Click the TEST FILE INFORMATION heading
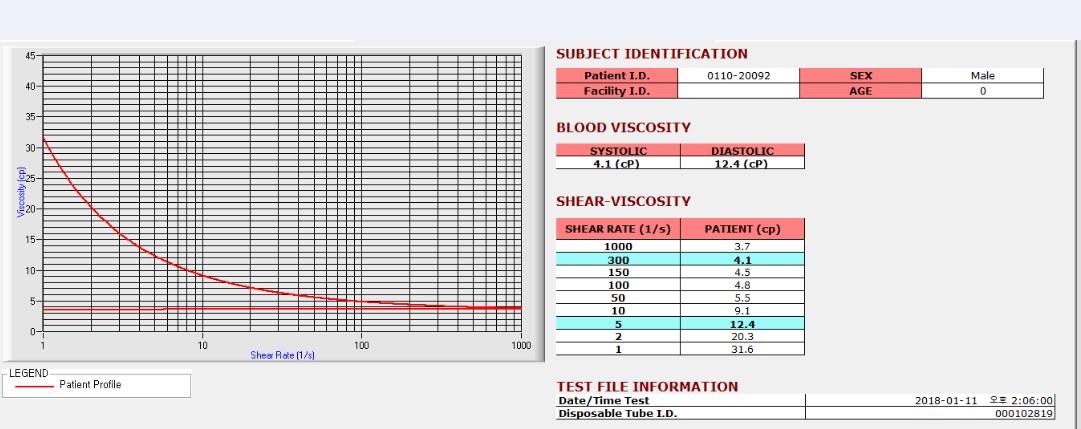1081x429 pixels. tap(647, 387)
